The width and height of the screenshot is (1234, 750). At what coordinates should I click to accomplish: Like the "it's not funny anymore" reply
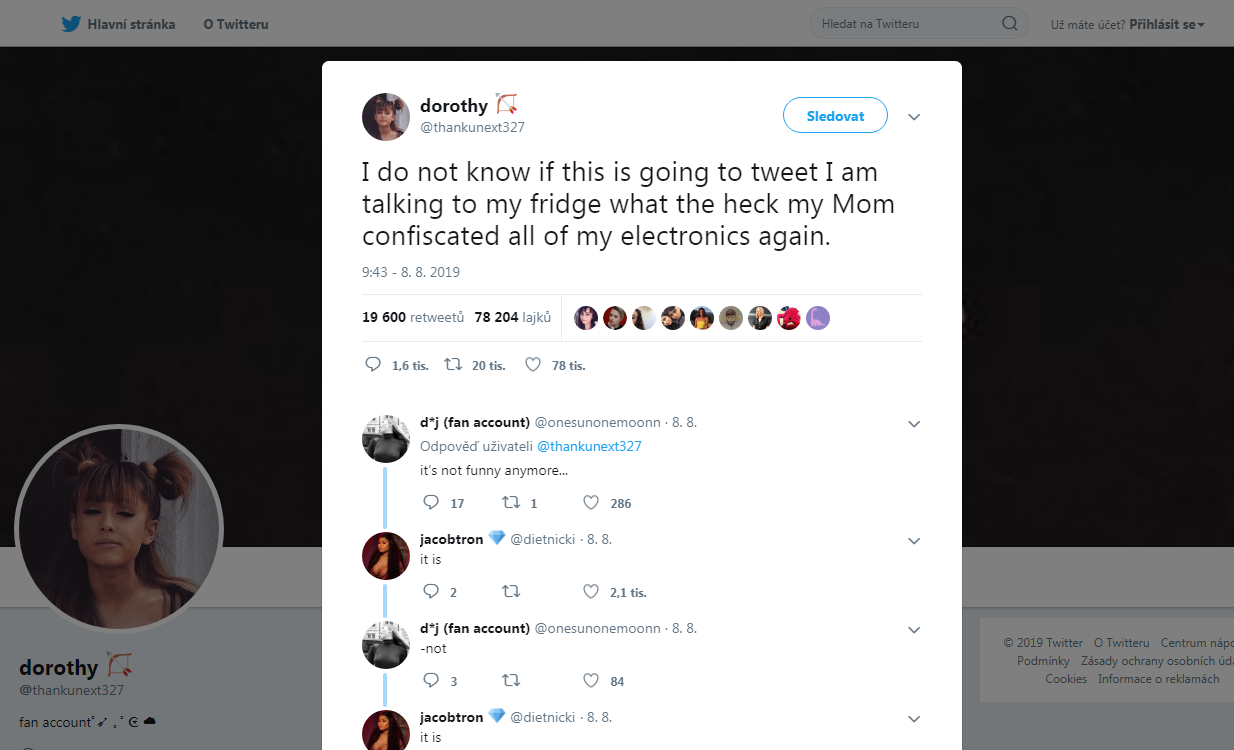tap(591, 502)
